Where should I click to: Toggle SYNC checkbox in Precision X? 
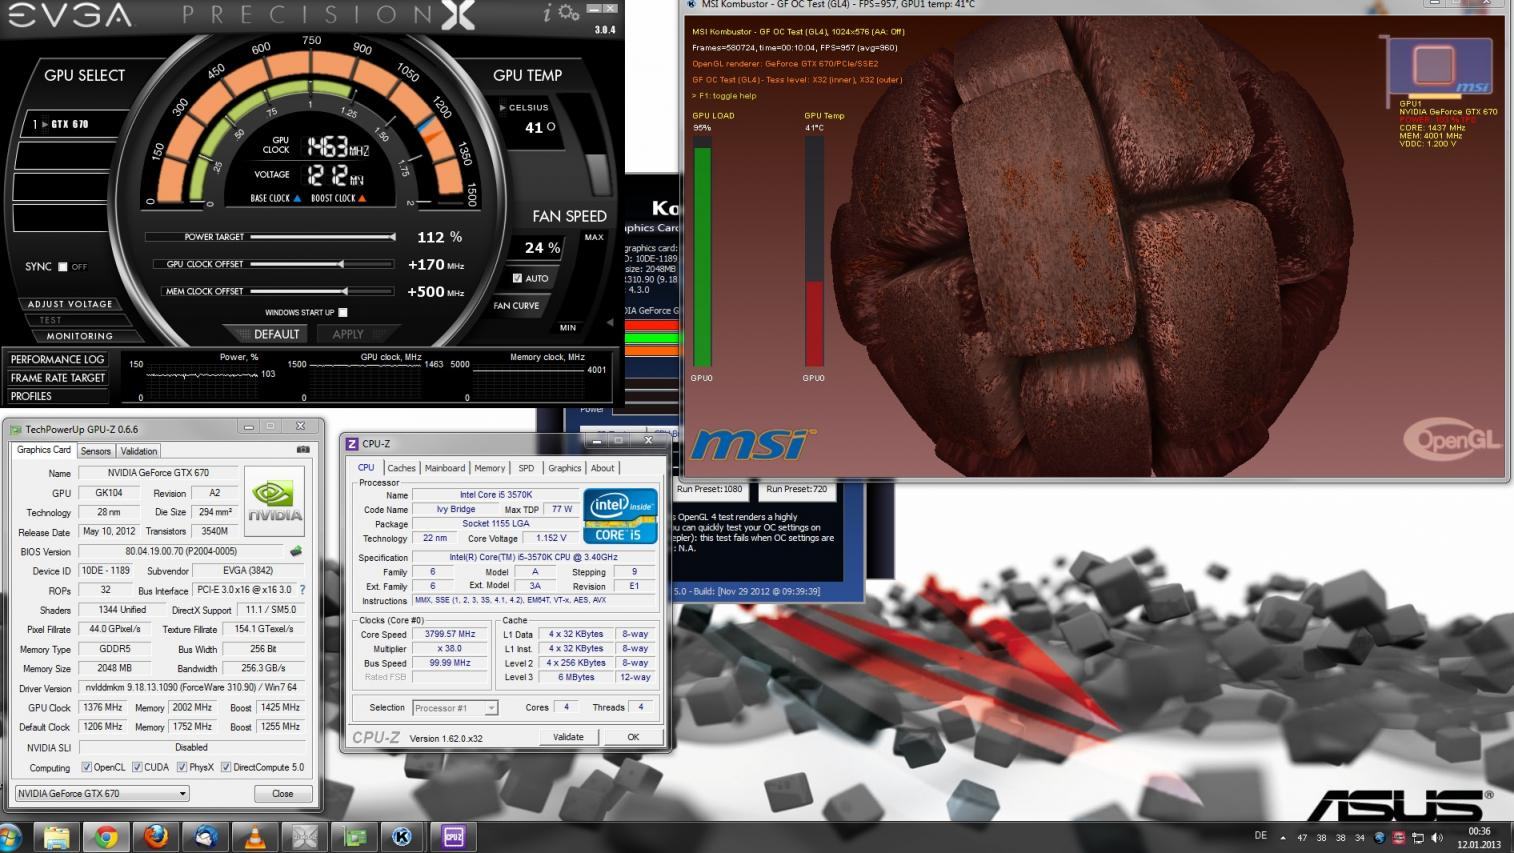pos(62,267)
